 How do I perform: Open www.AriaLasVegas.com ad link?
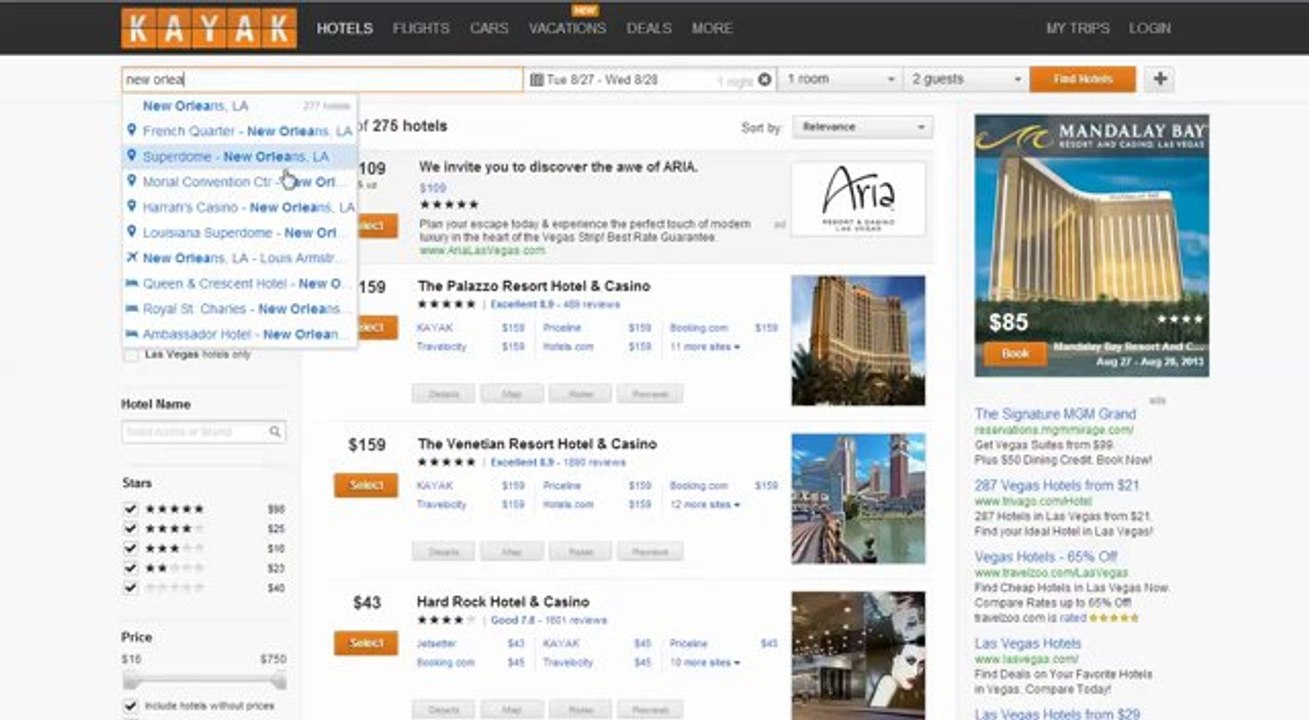tap(482, 251)
